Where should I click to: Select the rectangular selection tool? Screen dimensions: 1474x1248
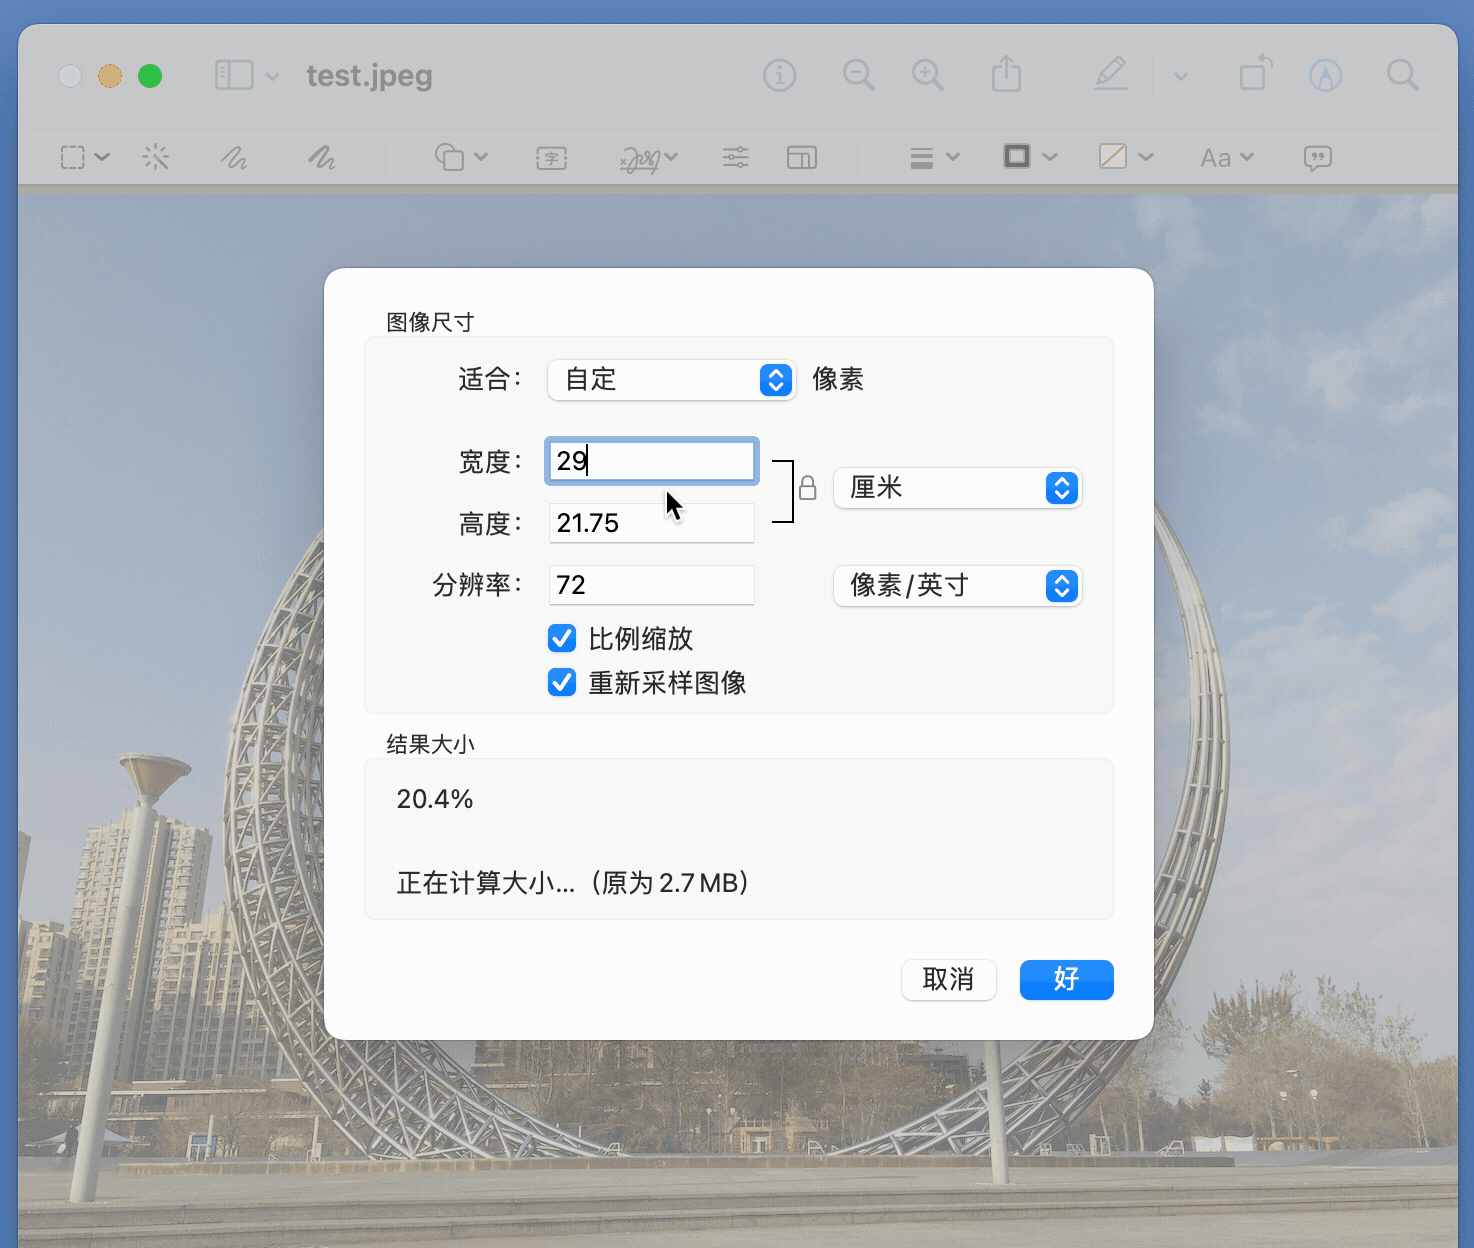pyautogui.click(x=73, y=157)
